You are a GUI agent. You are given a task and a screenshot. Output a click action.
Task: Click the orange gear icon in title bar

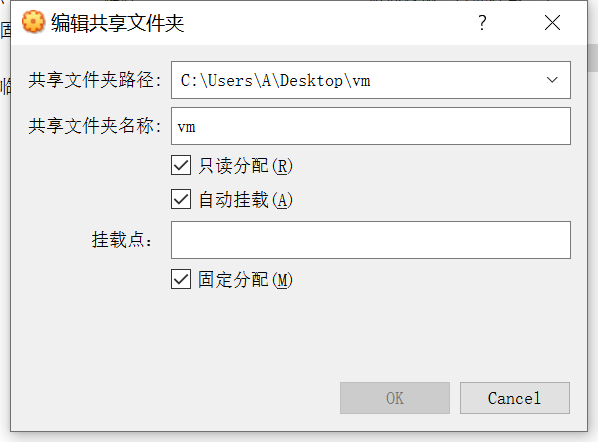pos(33,22)
